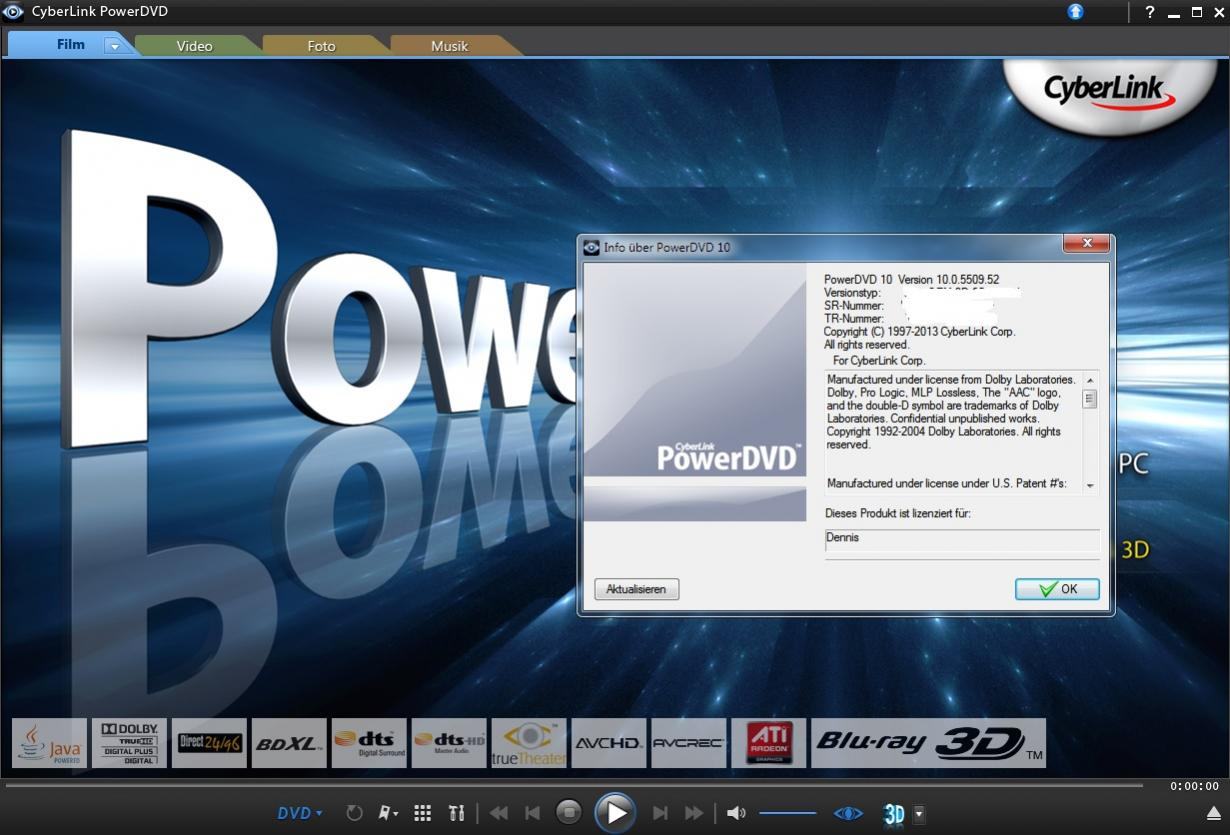The height and width of the screenshot is (835, 1230).
Task: Click the Dolby Digital Plus badge
Action: click(x=129, y=743)
